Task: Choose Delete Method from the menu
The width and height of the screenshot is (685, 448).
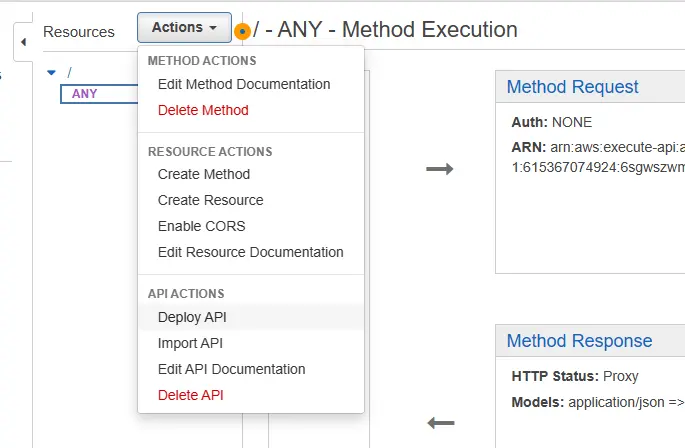Action: pyautogui.click(x=203, y=110)
